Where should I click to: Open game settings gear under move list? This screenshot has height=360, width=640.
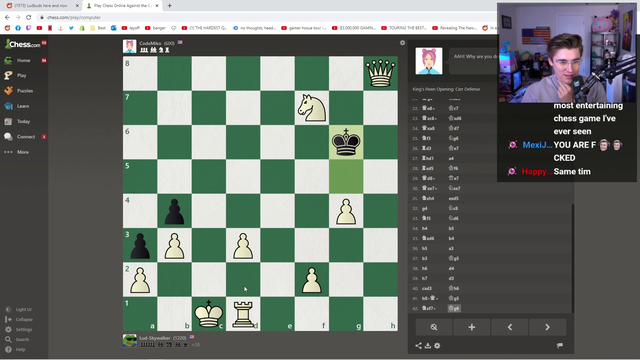[x=437, y=346]
